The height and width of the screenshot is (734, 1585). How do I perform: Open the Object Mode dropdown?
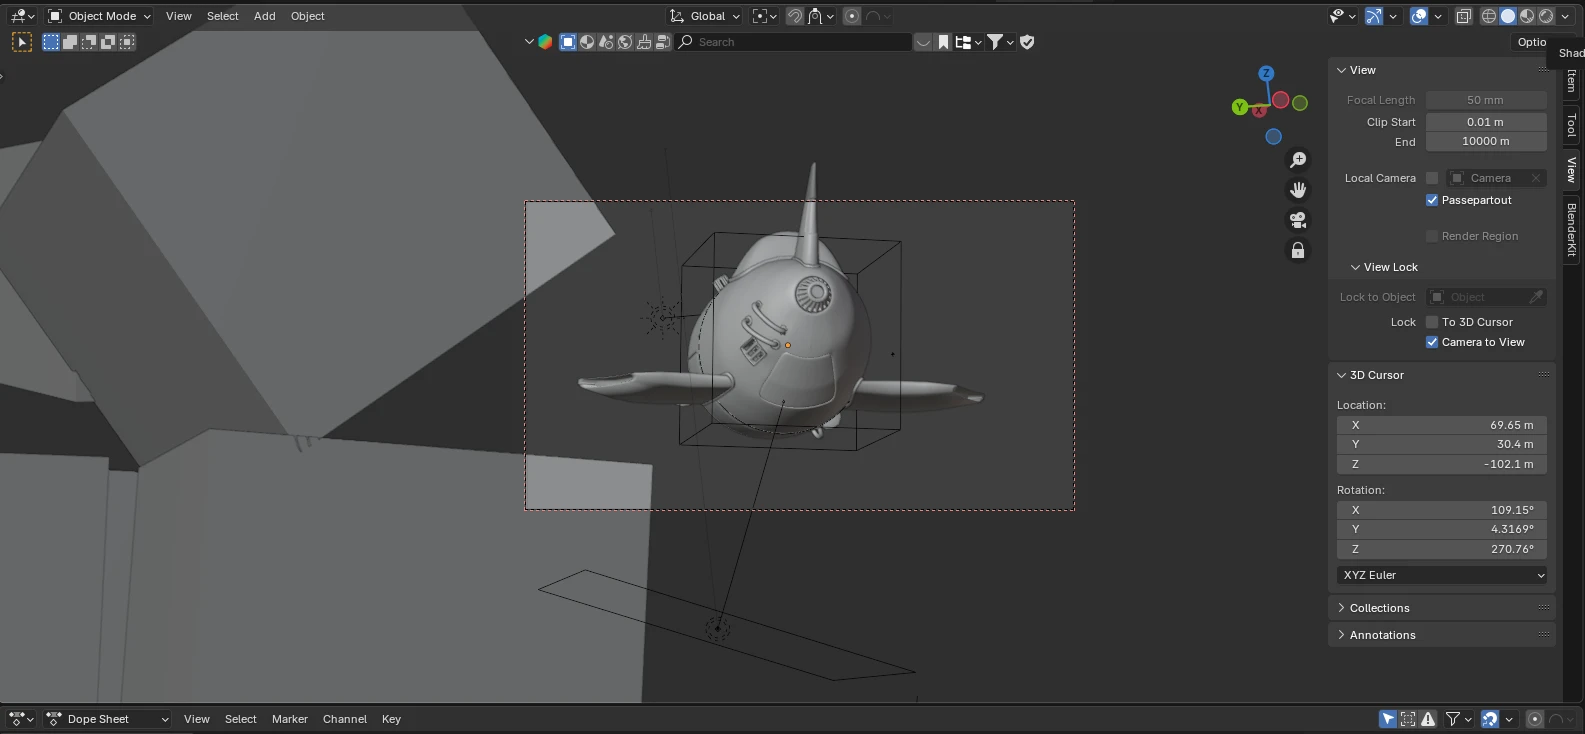tap(100, 16)
